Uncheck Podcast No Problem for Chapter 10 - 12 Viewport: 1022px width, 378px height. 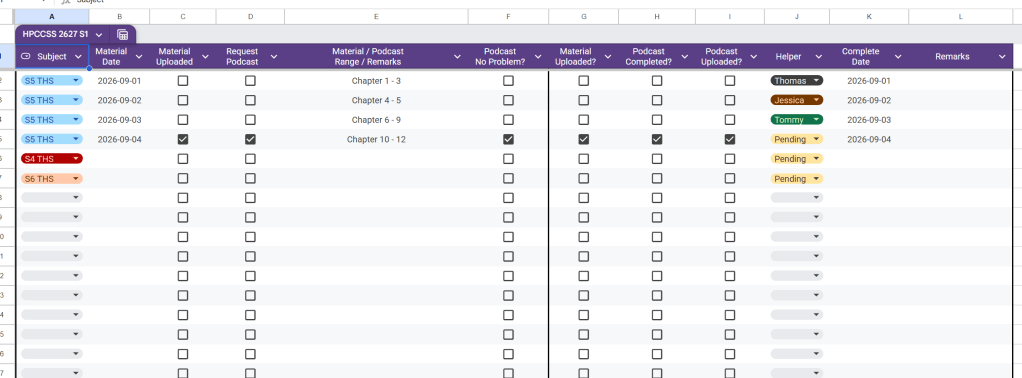click(x=508, y=139)
